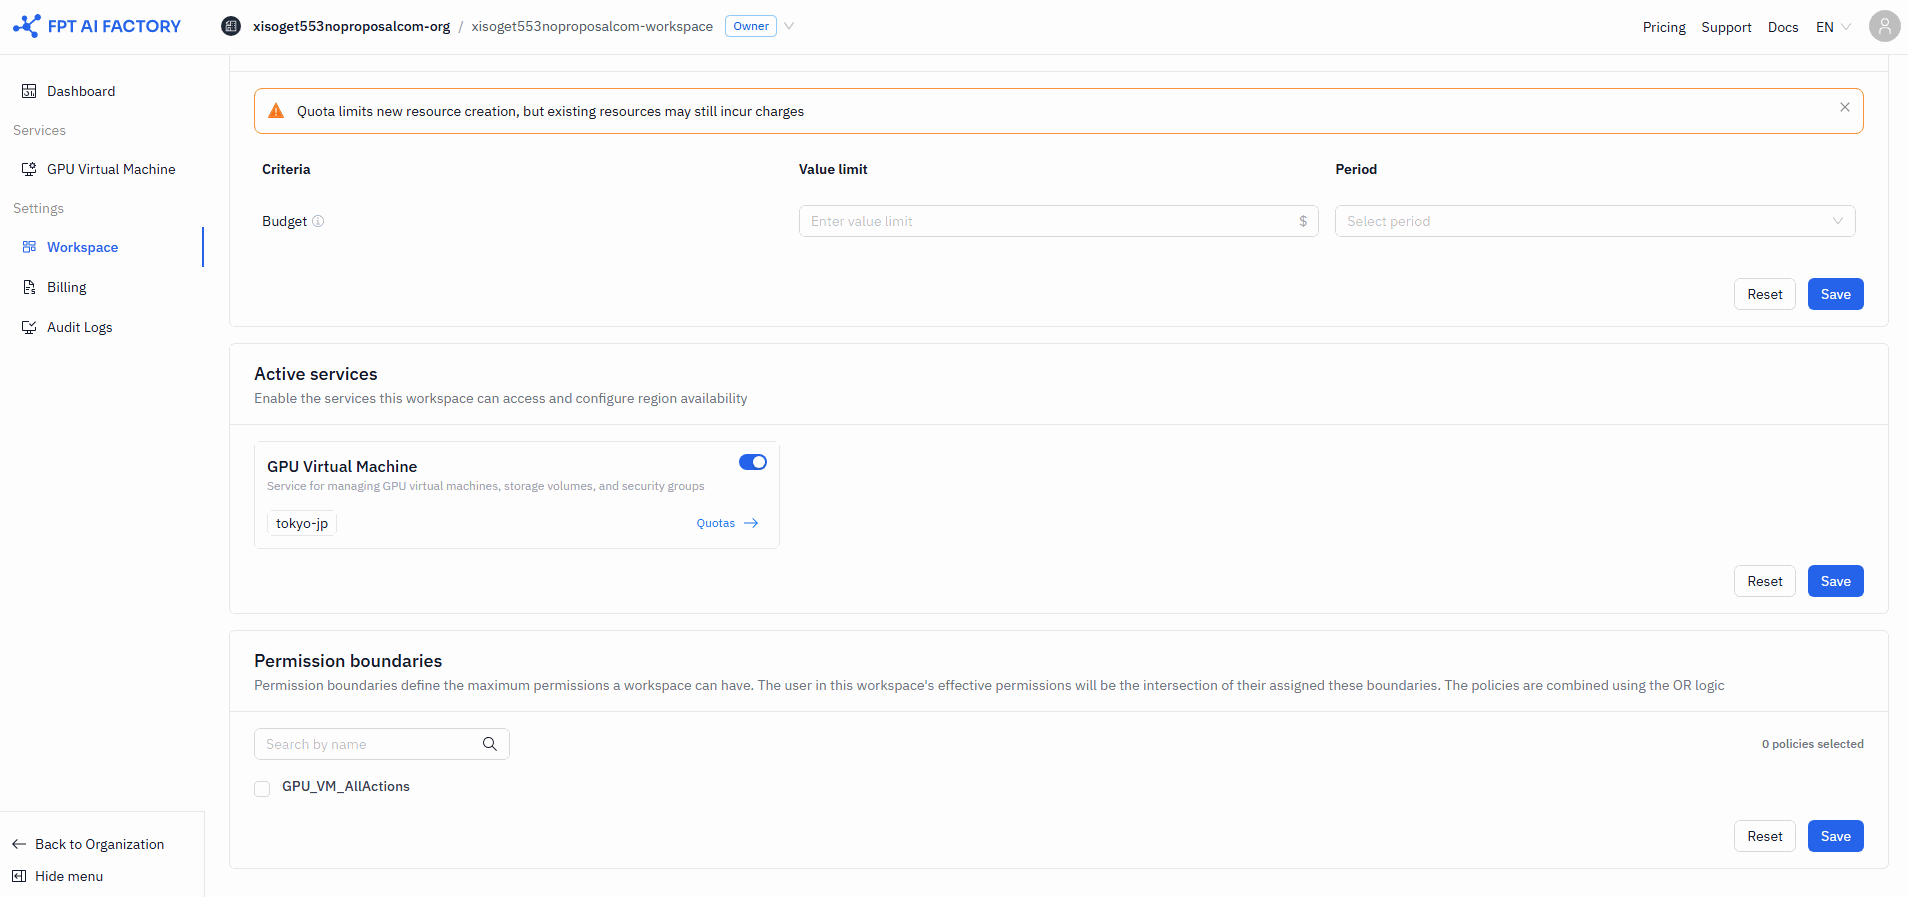1908x897 pixels.
Task: Click the GPU_VM_AllActions policy name
Action: point(346,786)
